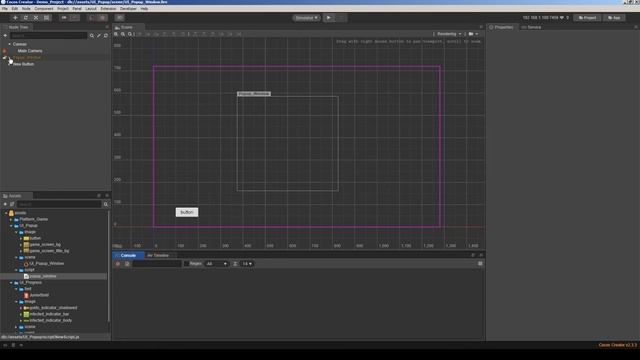Select UI_Popup_Window scene asset

pyautogui.click(x=47, y=264)
